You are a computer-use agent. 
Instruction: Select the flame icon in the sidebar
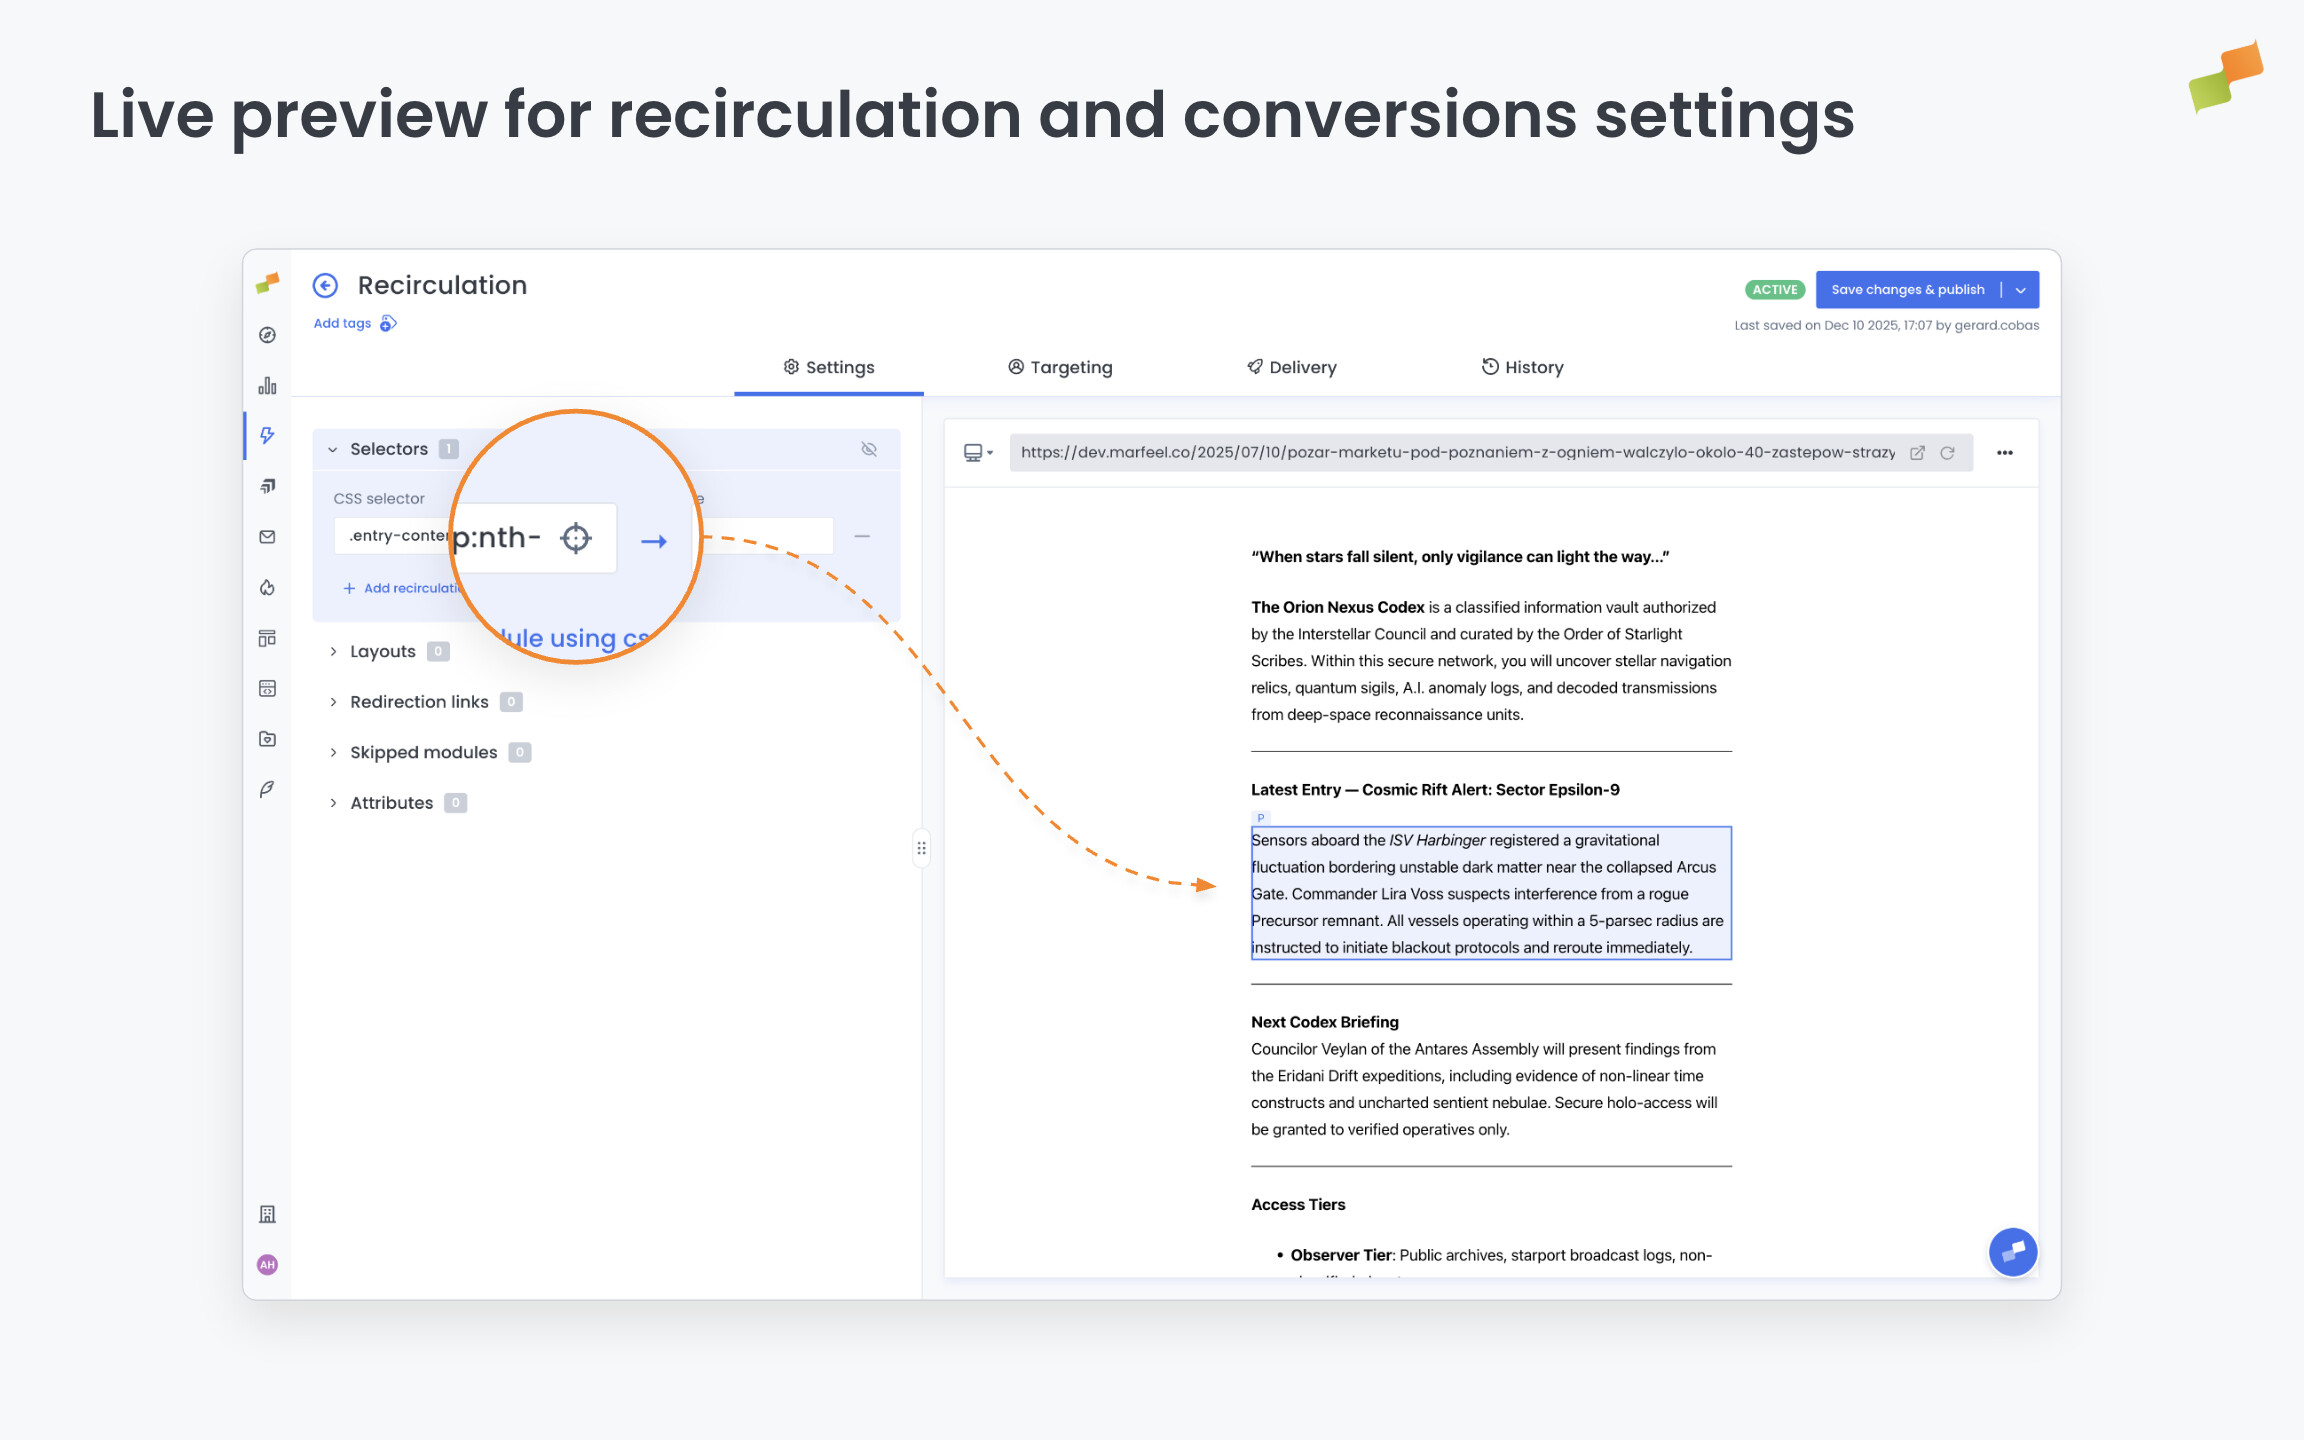point(267,588)
